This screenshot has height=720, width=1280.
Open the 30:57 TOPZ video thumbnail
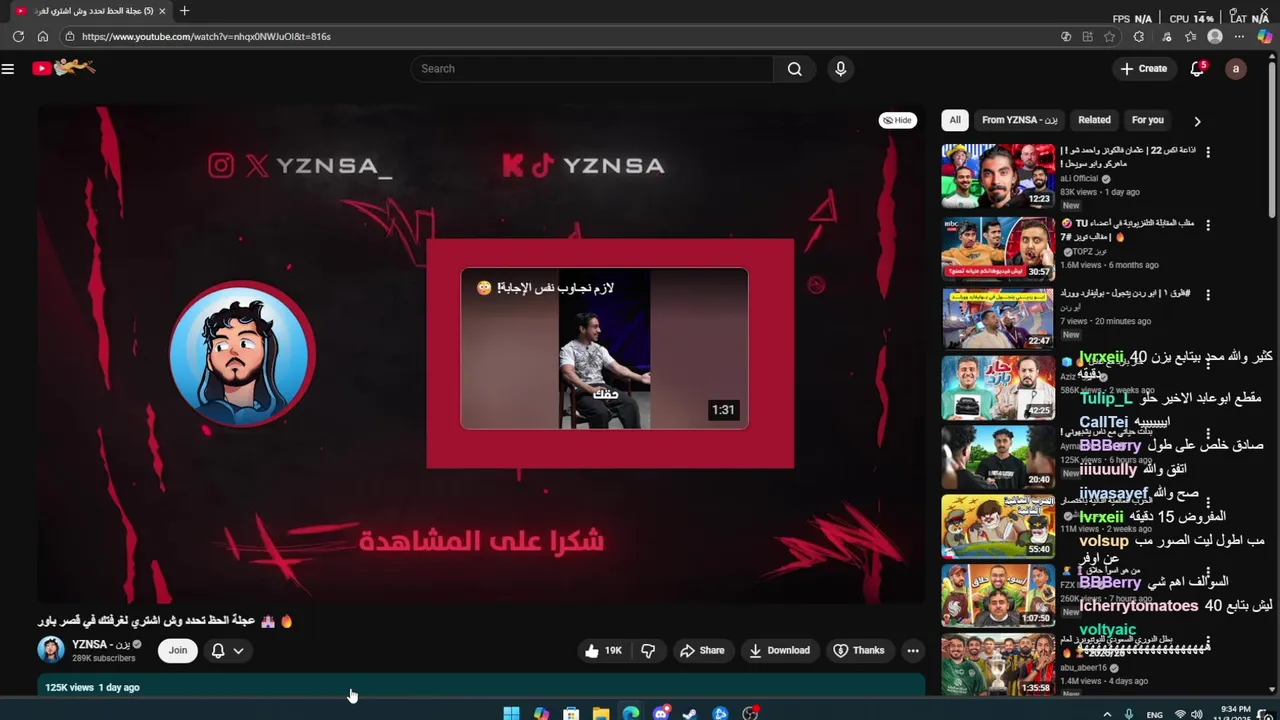(x=998, y=248)
